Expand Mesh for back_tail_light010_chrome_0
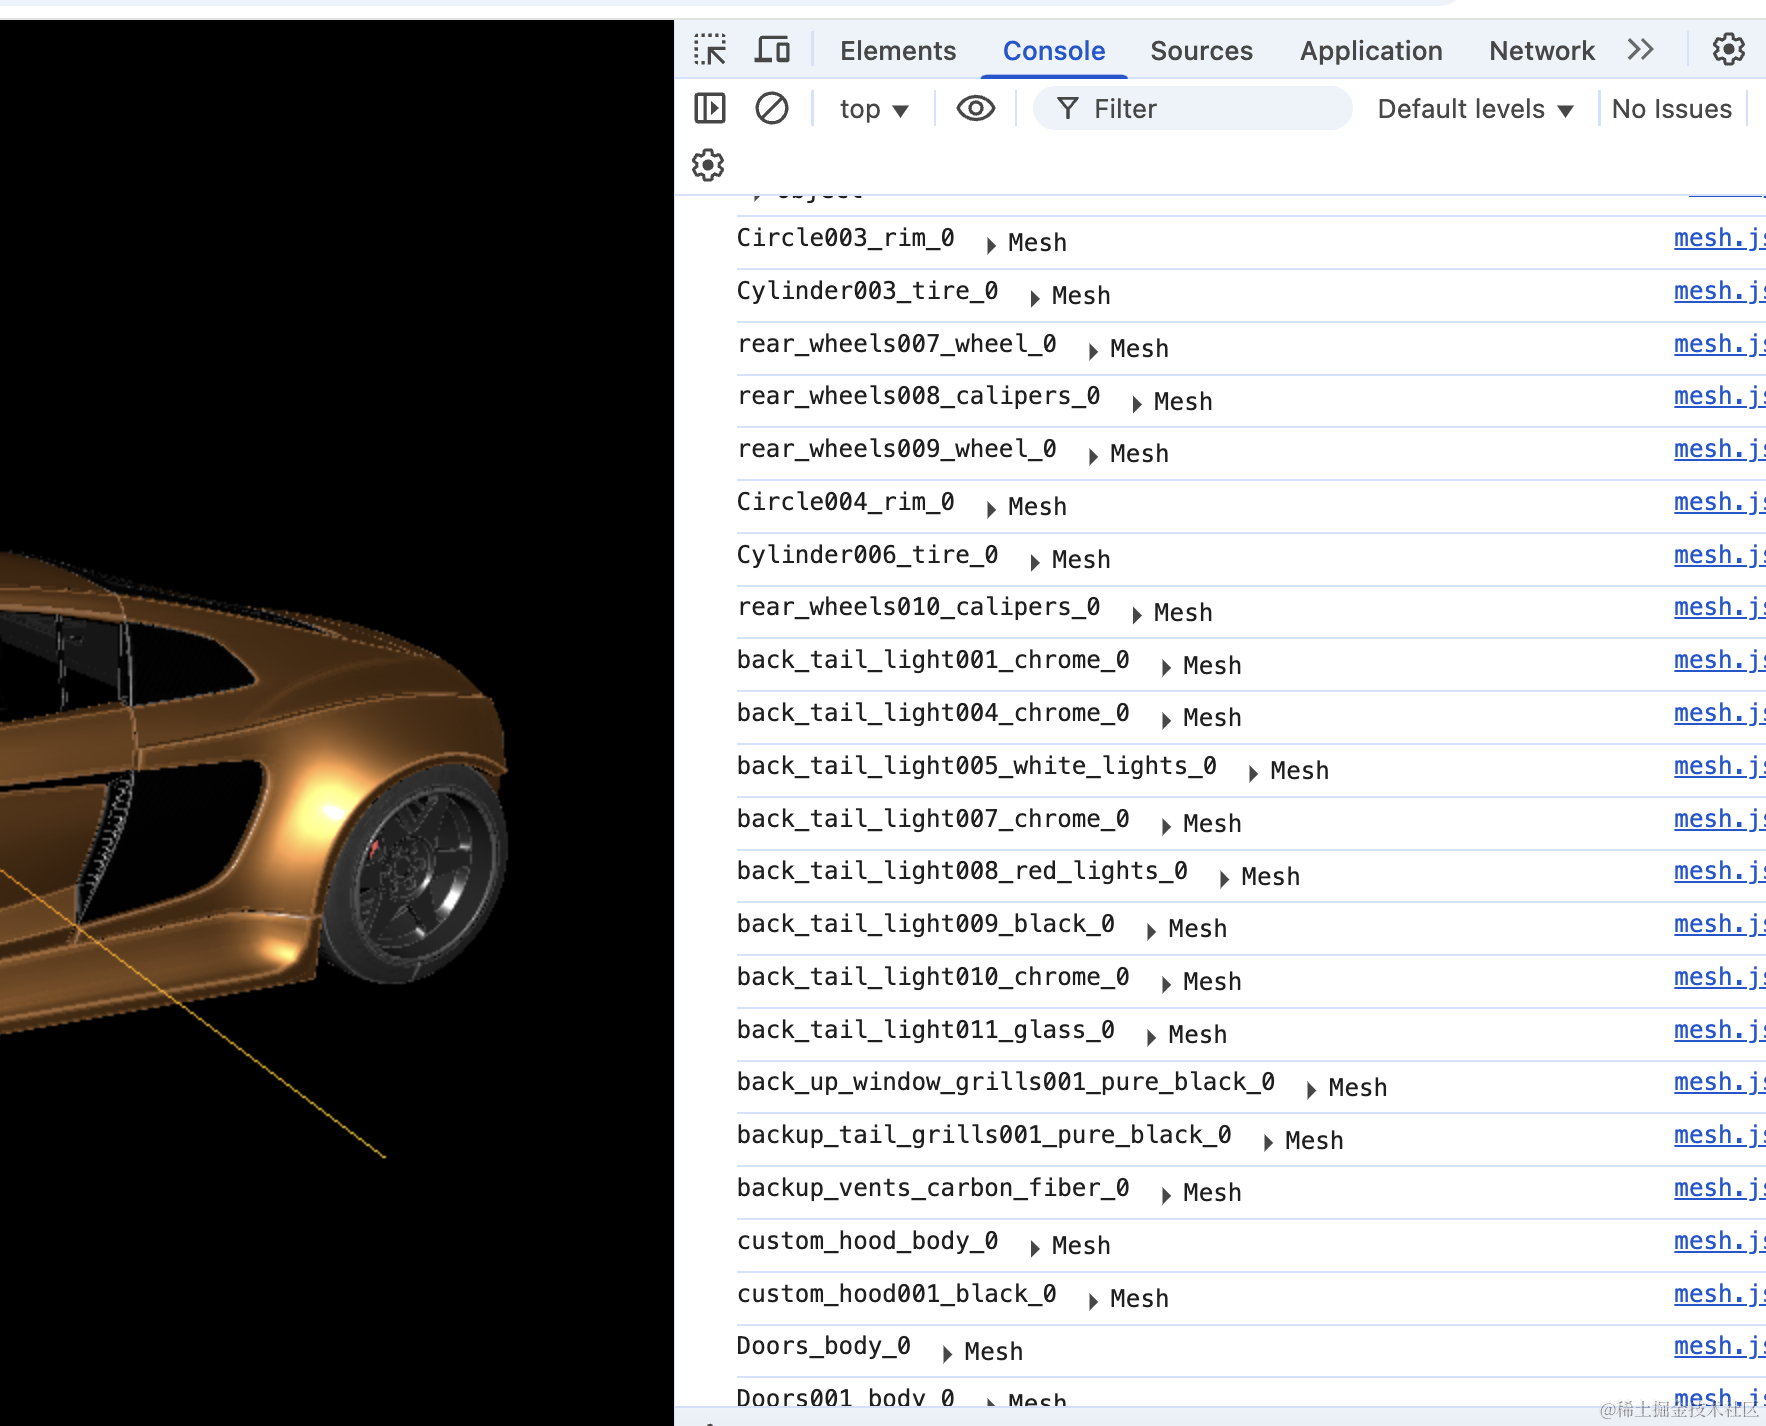 [1166, 984]
